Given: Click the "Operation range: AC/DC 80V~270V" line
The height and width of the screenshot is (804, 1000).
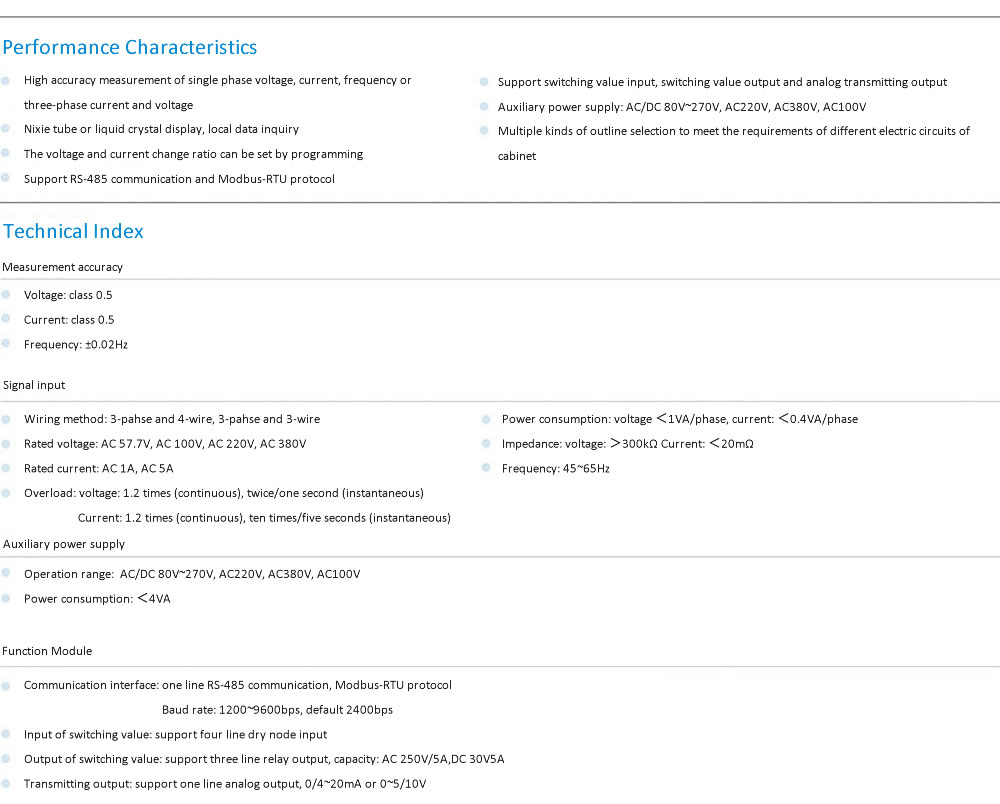Looking at the screenshot, I should [192, 574].
